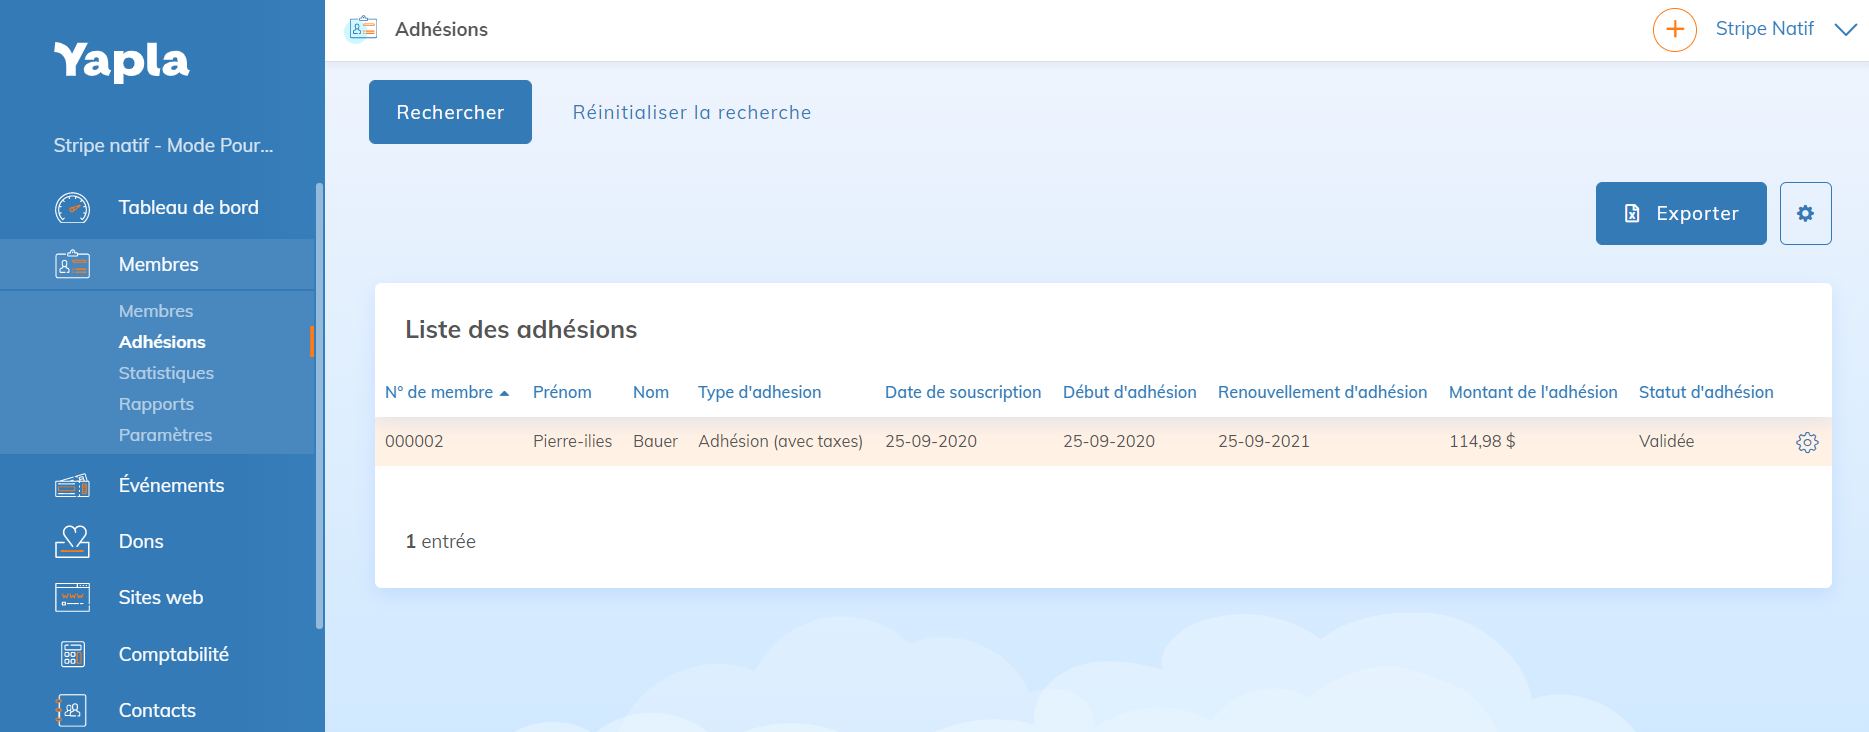Screen dimensions: 1869x732
Task: Click amount 114,98 $ cell
Action: [1482, 441]
